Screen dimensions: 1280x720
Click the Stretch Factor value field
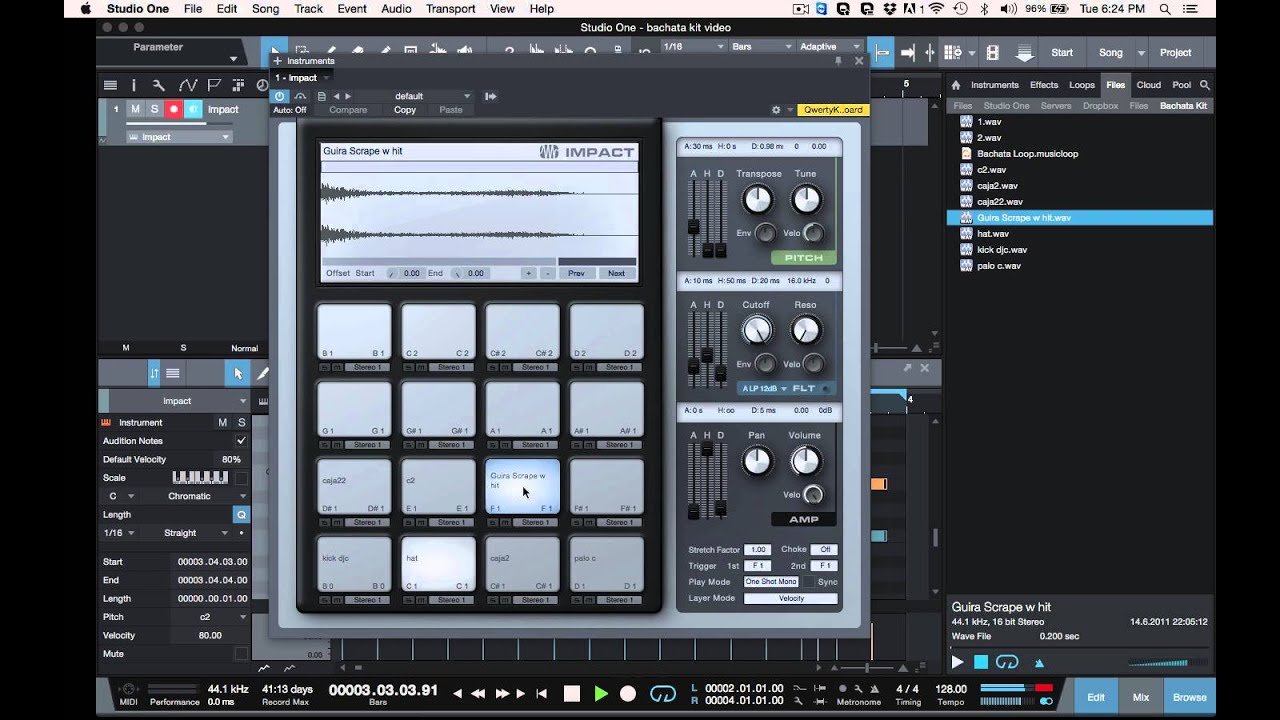click(x=758, y=549)
